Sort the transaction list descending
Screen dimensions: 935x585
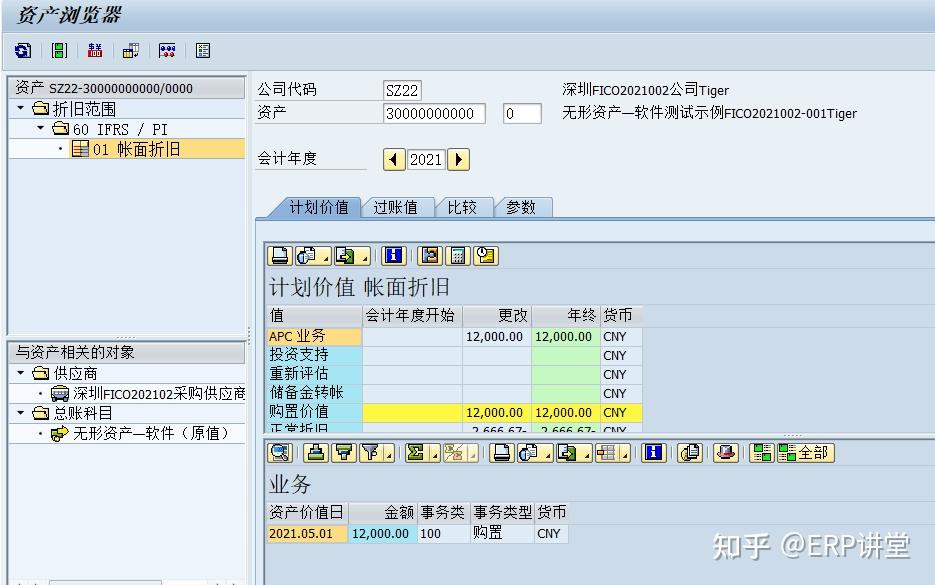pyautogui.click(x=346, y=453)
